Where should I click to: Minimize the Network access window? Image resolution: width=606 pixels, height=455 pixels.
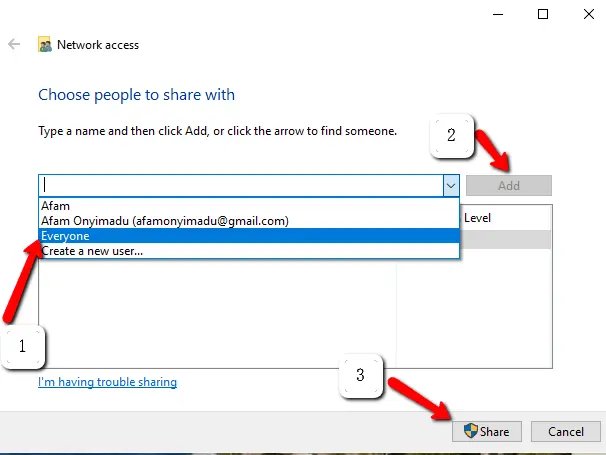[x=498, y=14]
